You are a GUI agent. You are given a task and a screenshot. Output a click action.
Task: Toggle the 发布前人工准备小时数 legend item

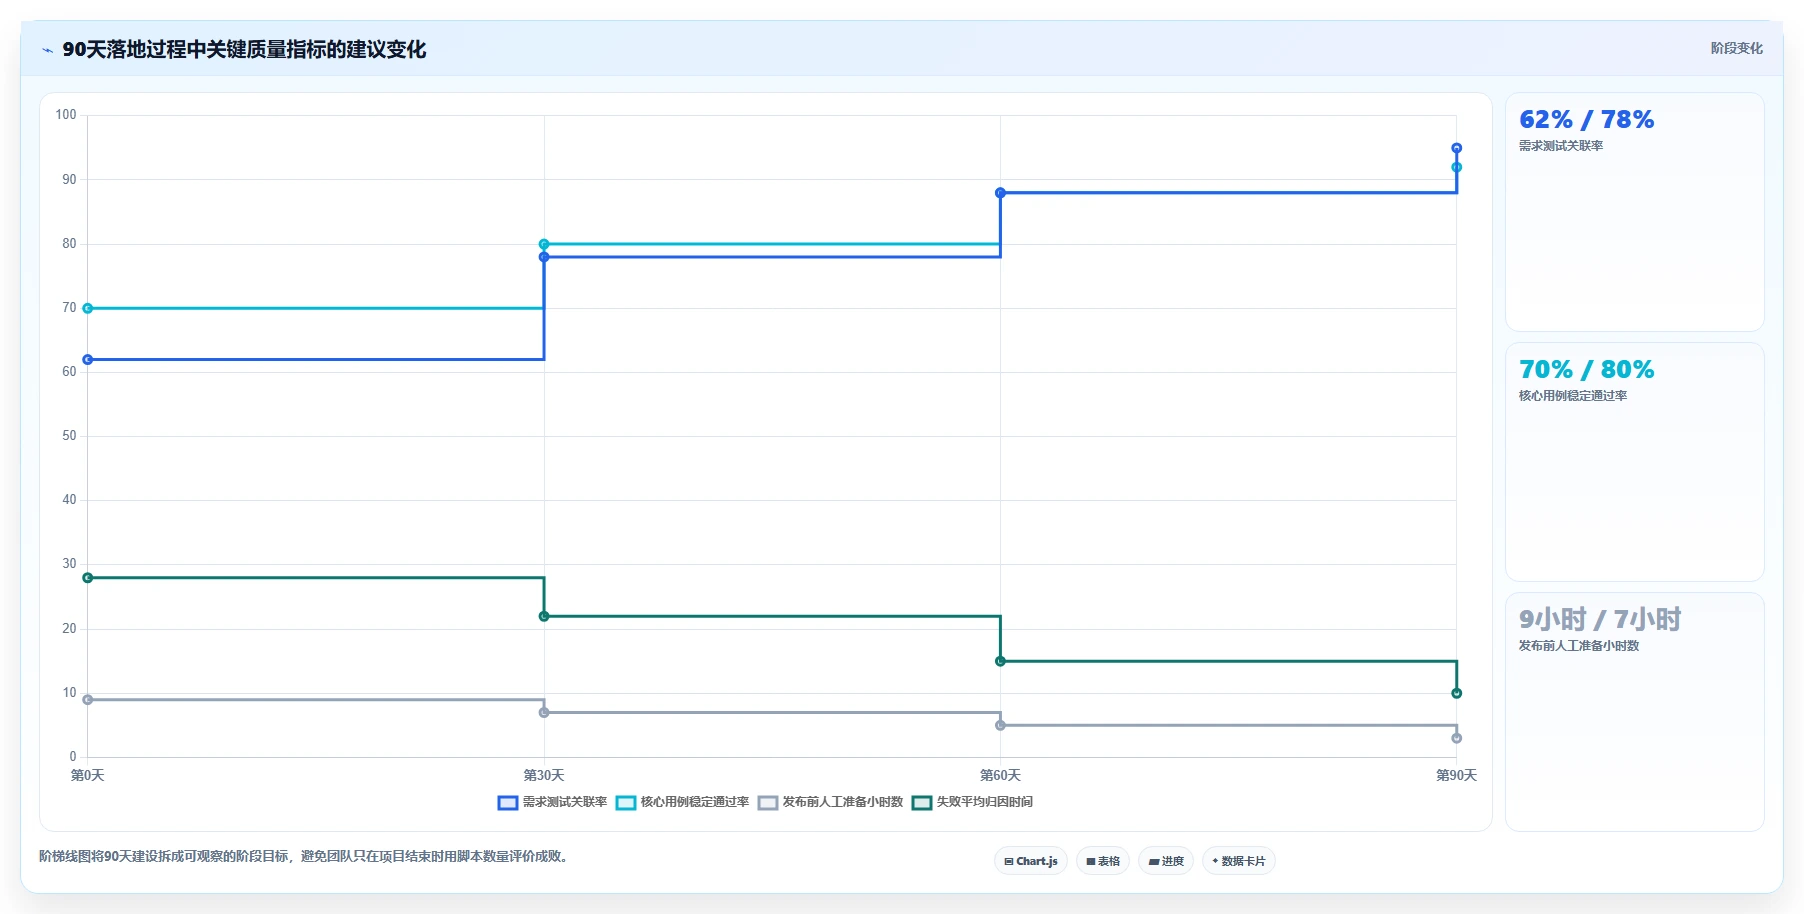point(830,802)
